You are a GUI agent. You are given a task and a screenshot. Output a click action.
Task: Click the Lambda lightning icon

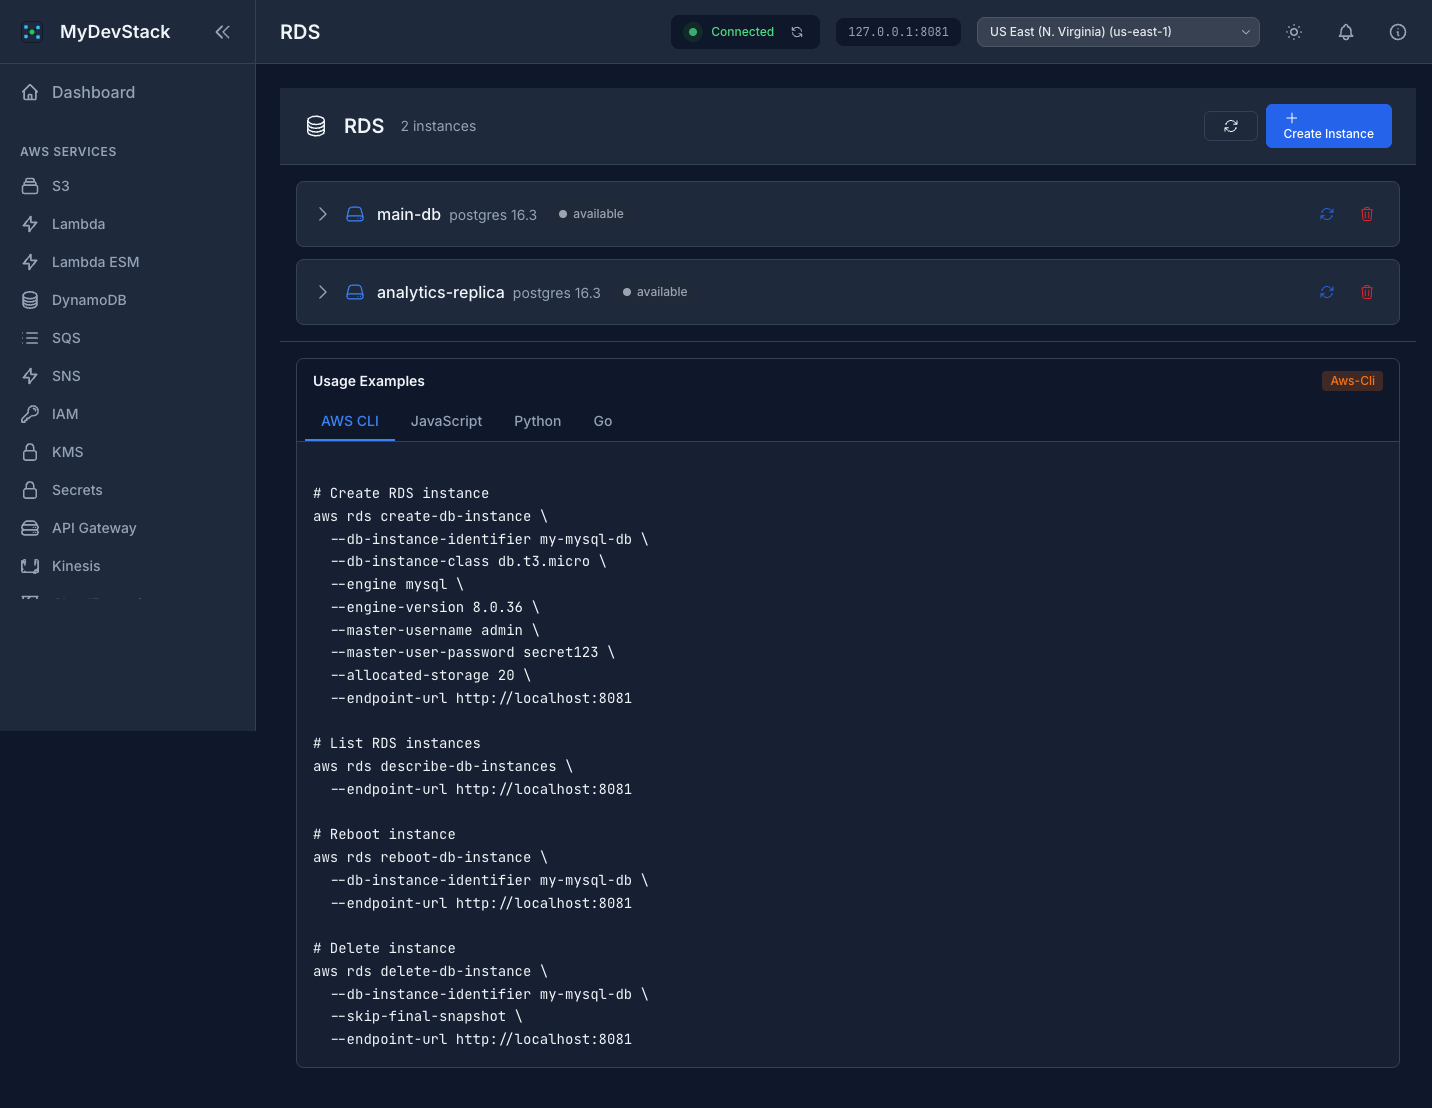click(30, 224)
